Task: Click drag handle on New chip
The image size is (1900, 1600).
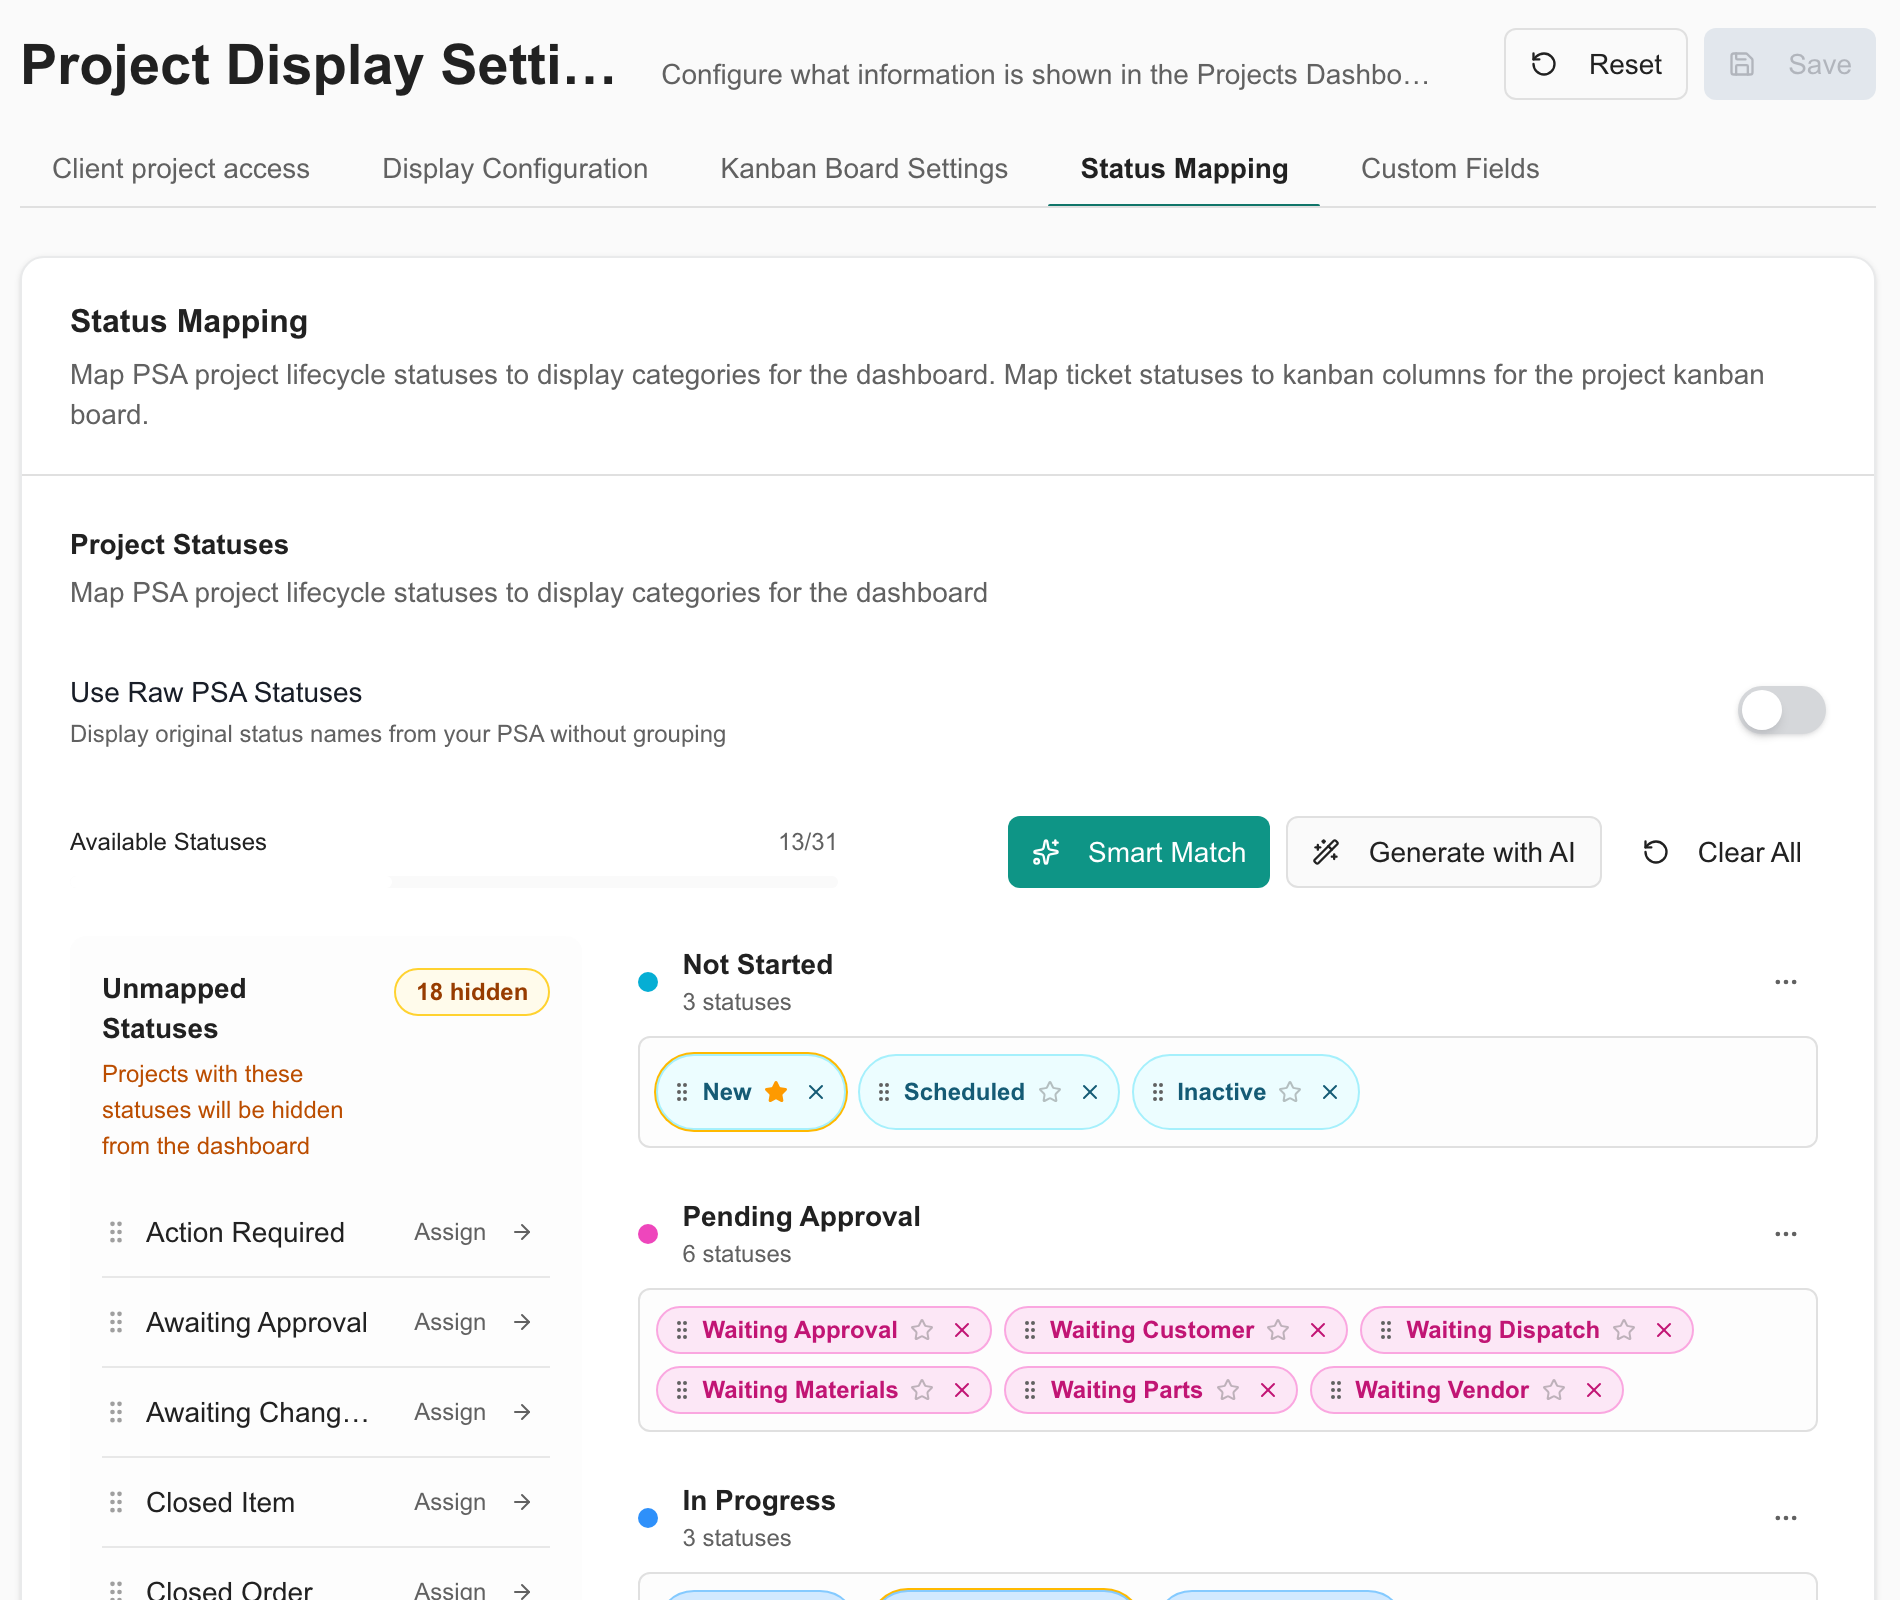Action: pyautogui.click(x=682, y=1092)
